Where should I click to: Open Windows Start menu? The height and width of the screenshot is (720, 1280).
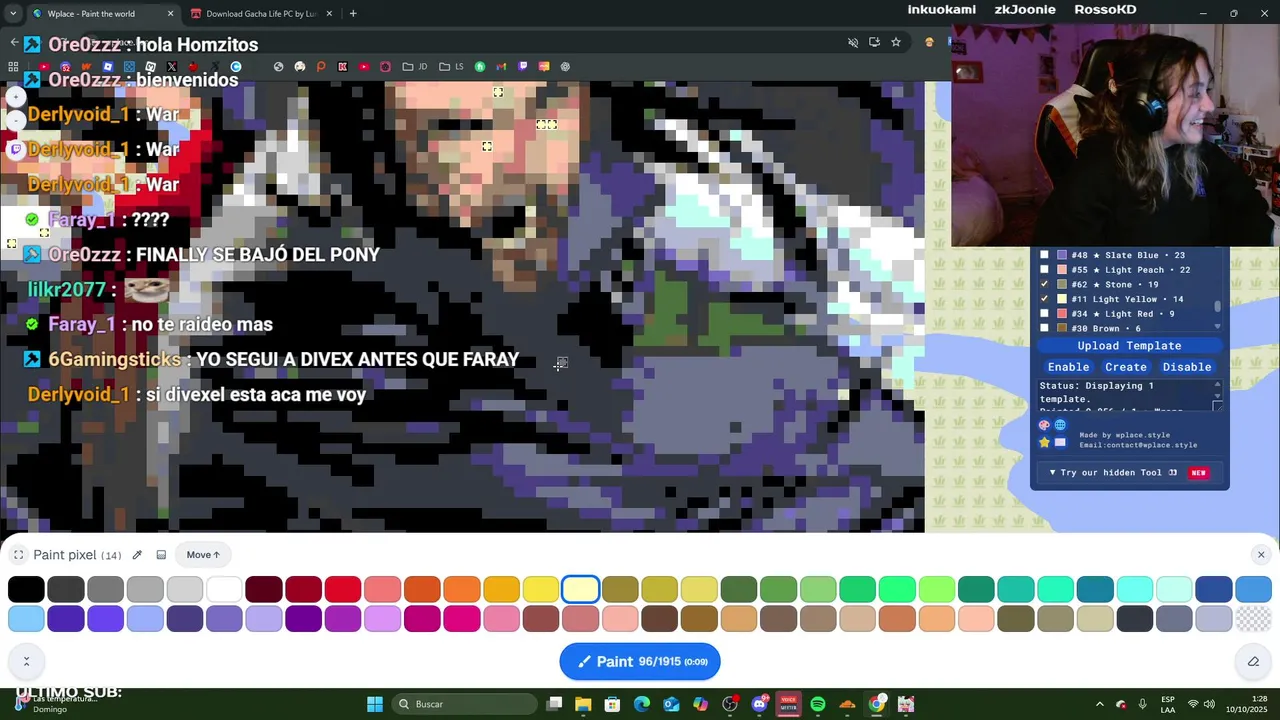point(375,704)
